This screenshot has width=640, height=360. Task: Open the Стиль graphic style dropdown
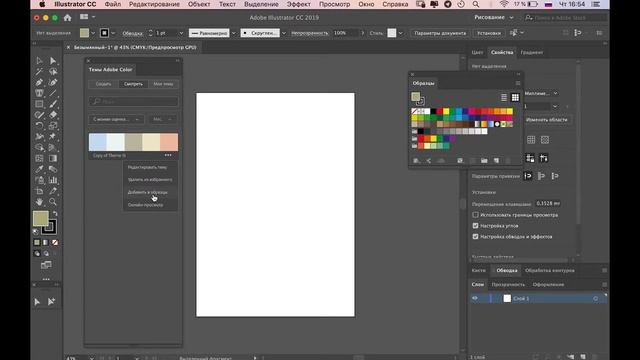400,33
